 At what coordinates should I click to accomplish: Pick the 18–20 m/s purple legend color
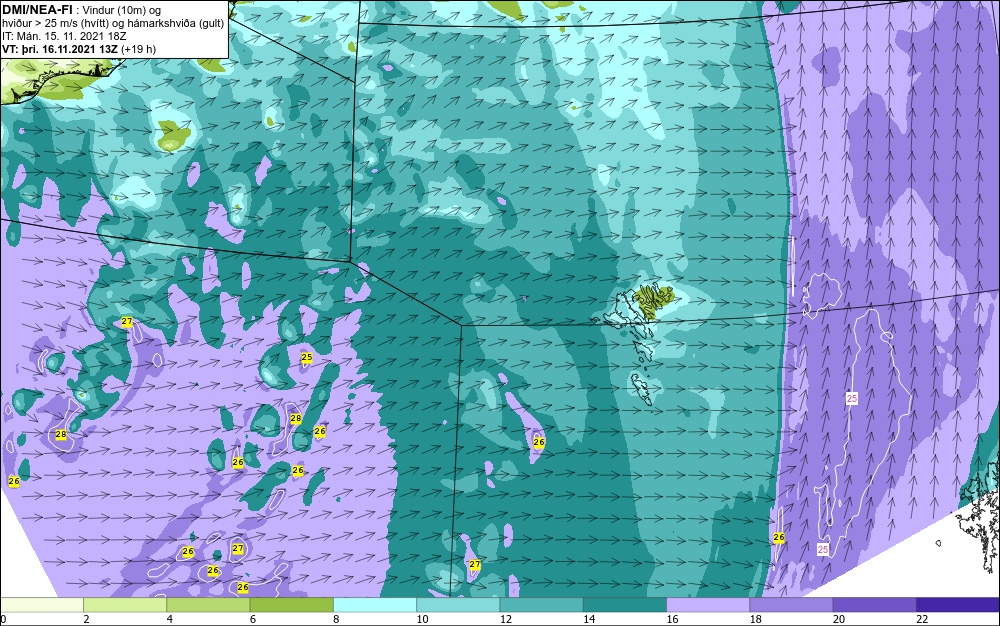791,604
